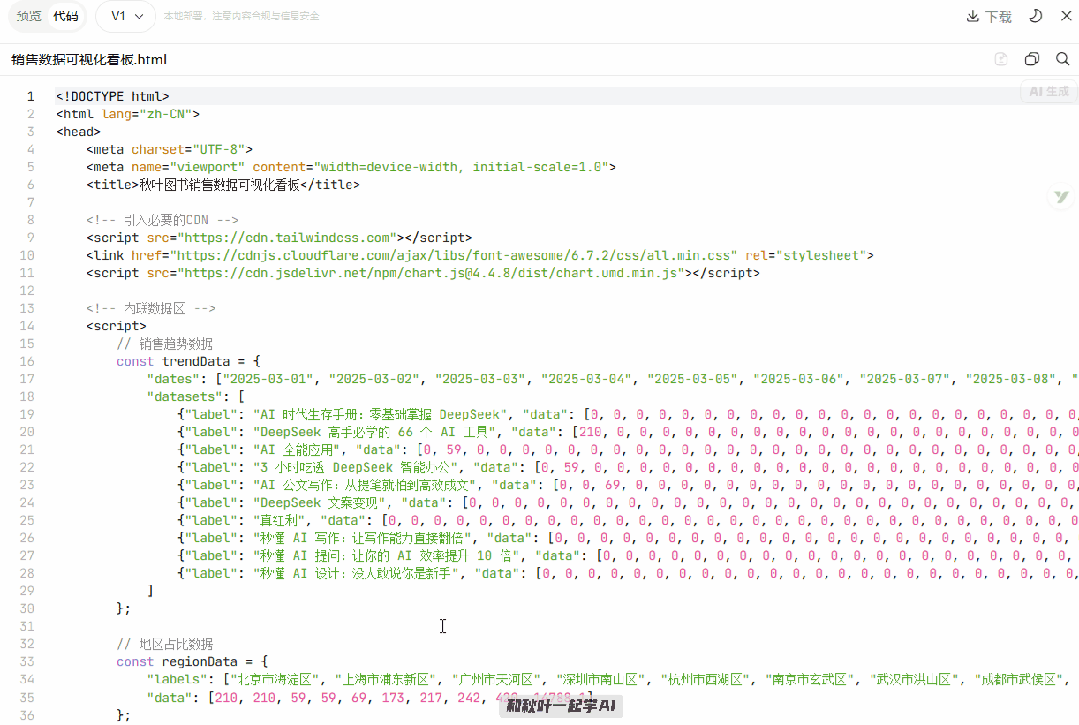Click the "dates" array line
Image resolution: width=1079 pixels, height=725 pixels.
click(x=612, y=379)
